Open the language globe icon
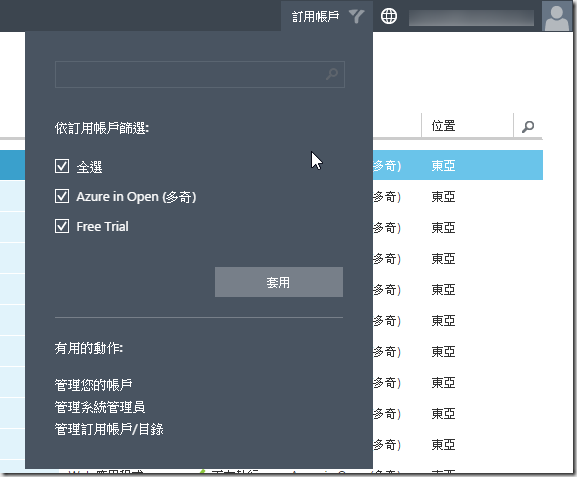577x477 pixels. click(389, 16)
